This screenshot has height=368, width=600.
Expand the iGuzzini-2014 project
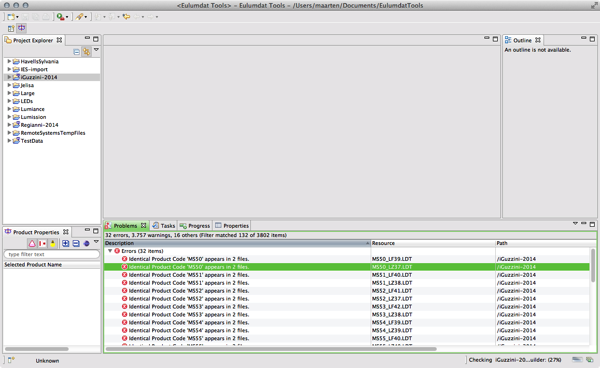tap(9, 77)
